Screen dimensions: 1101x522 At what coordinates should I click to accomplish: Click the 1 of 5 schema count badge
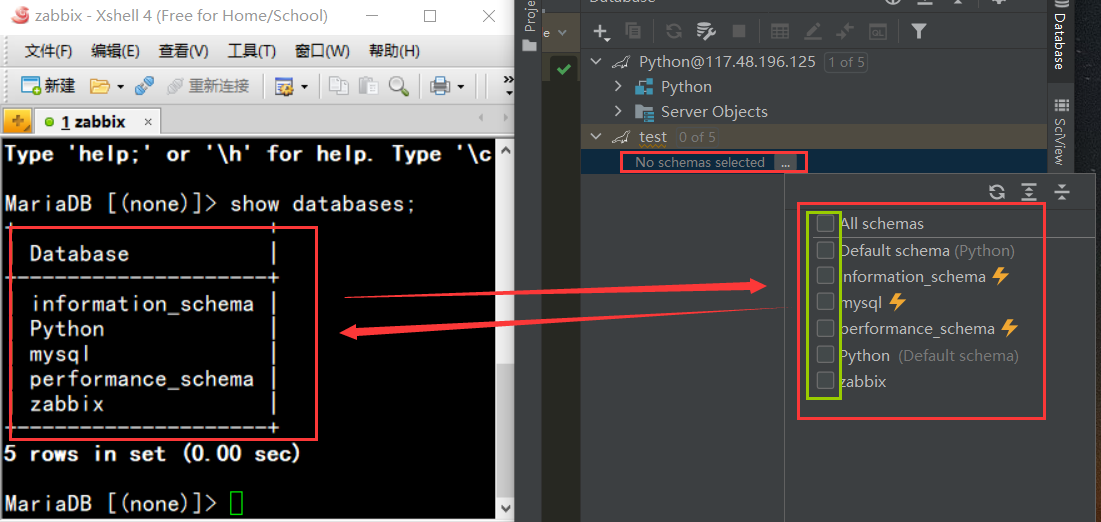[x=845, y=62]
